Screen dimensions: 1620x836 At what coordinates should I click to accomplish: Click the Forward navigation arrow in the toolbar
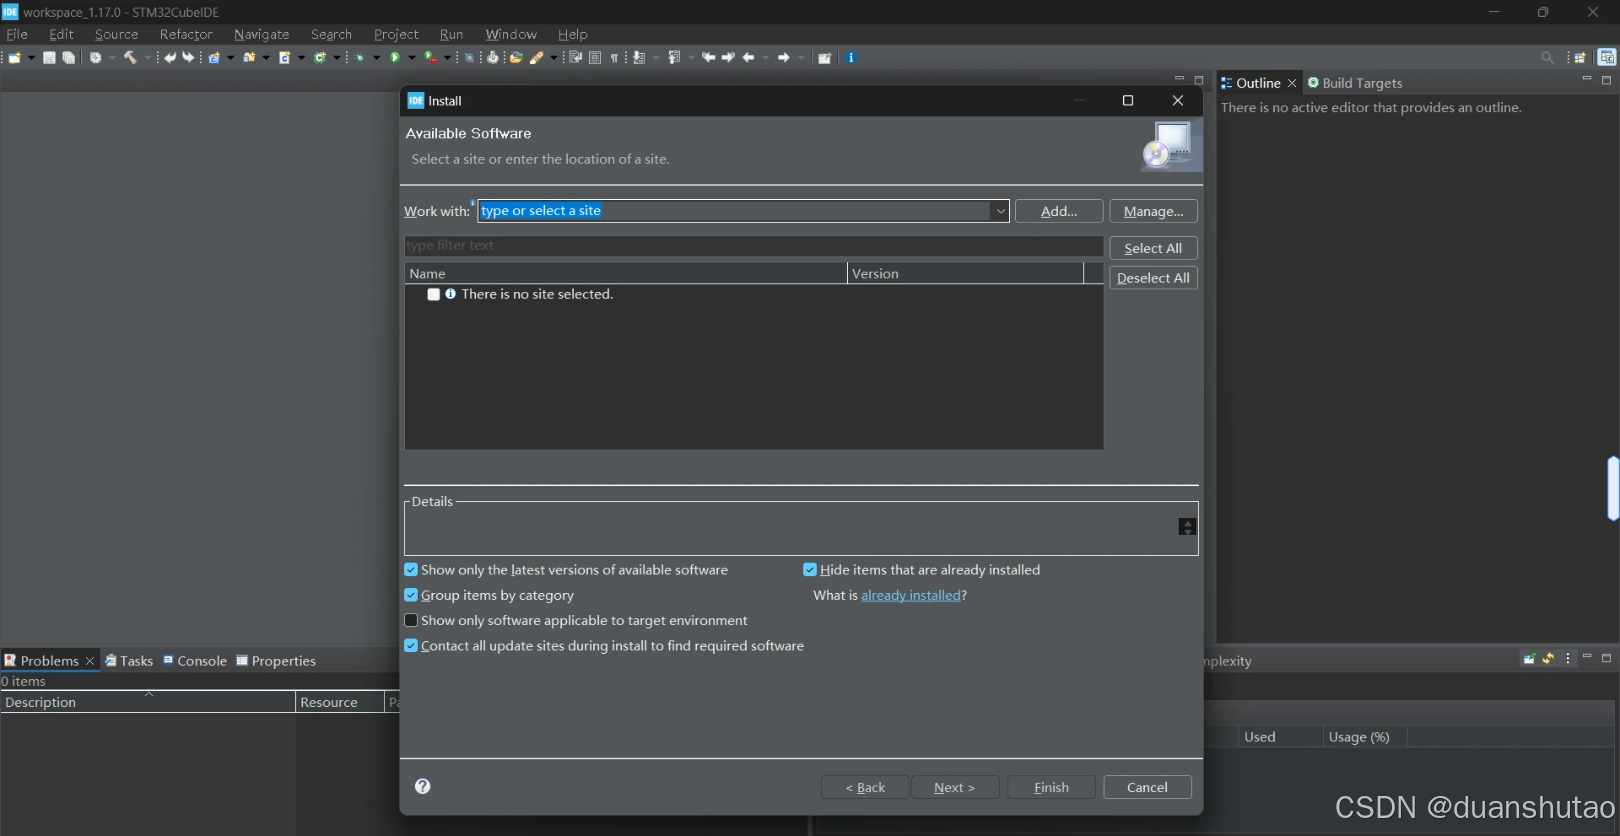pos(784,58)
